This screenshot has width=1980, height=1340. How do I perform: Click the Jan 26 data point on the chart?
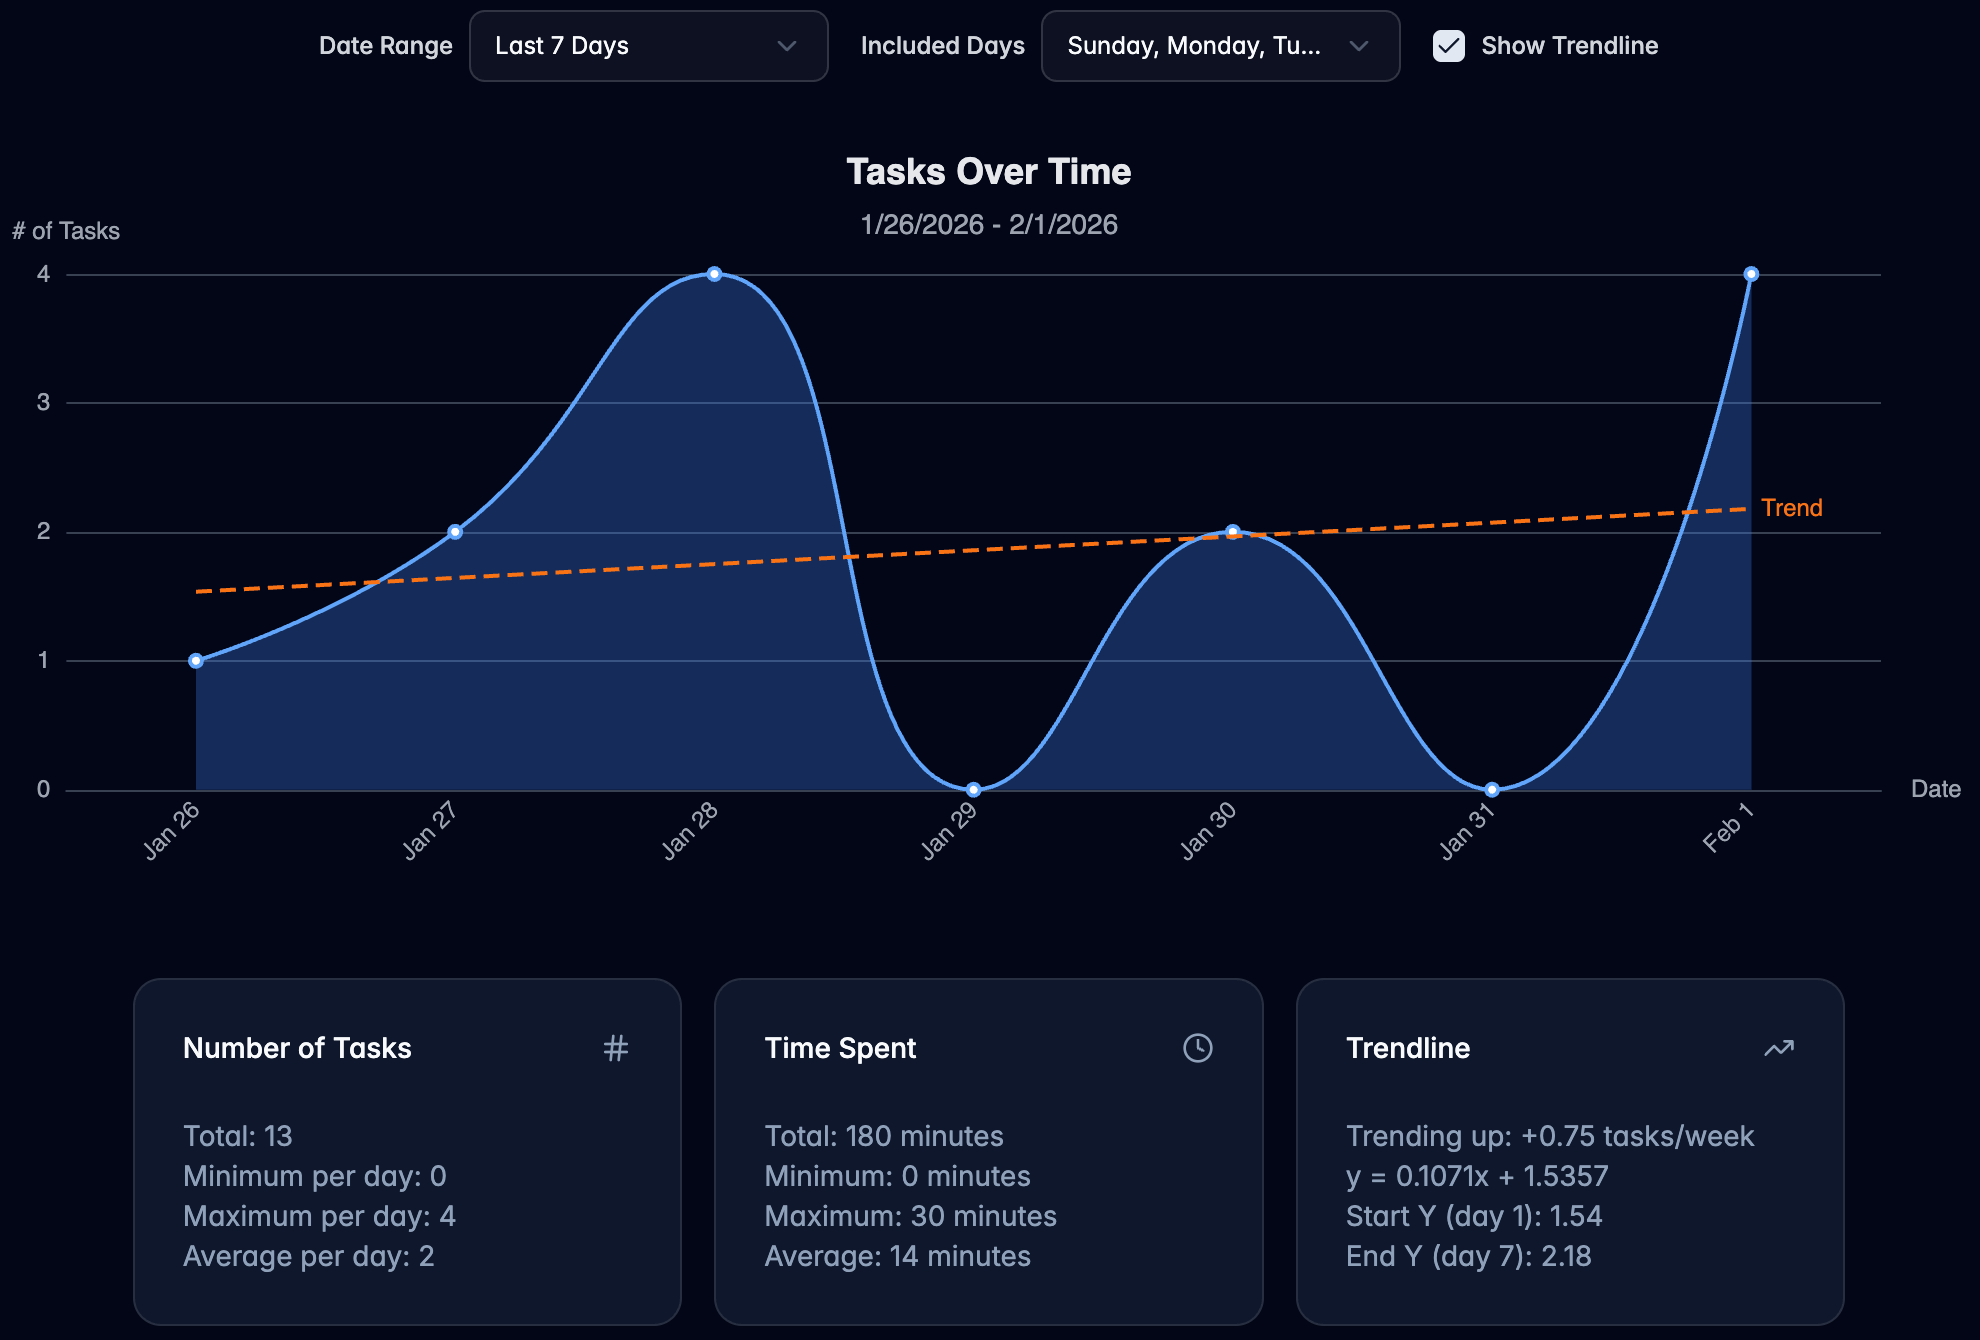point(195,660)
